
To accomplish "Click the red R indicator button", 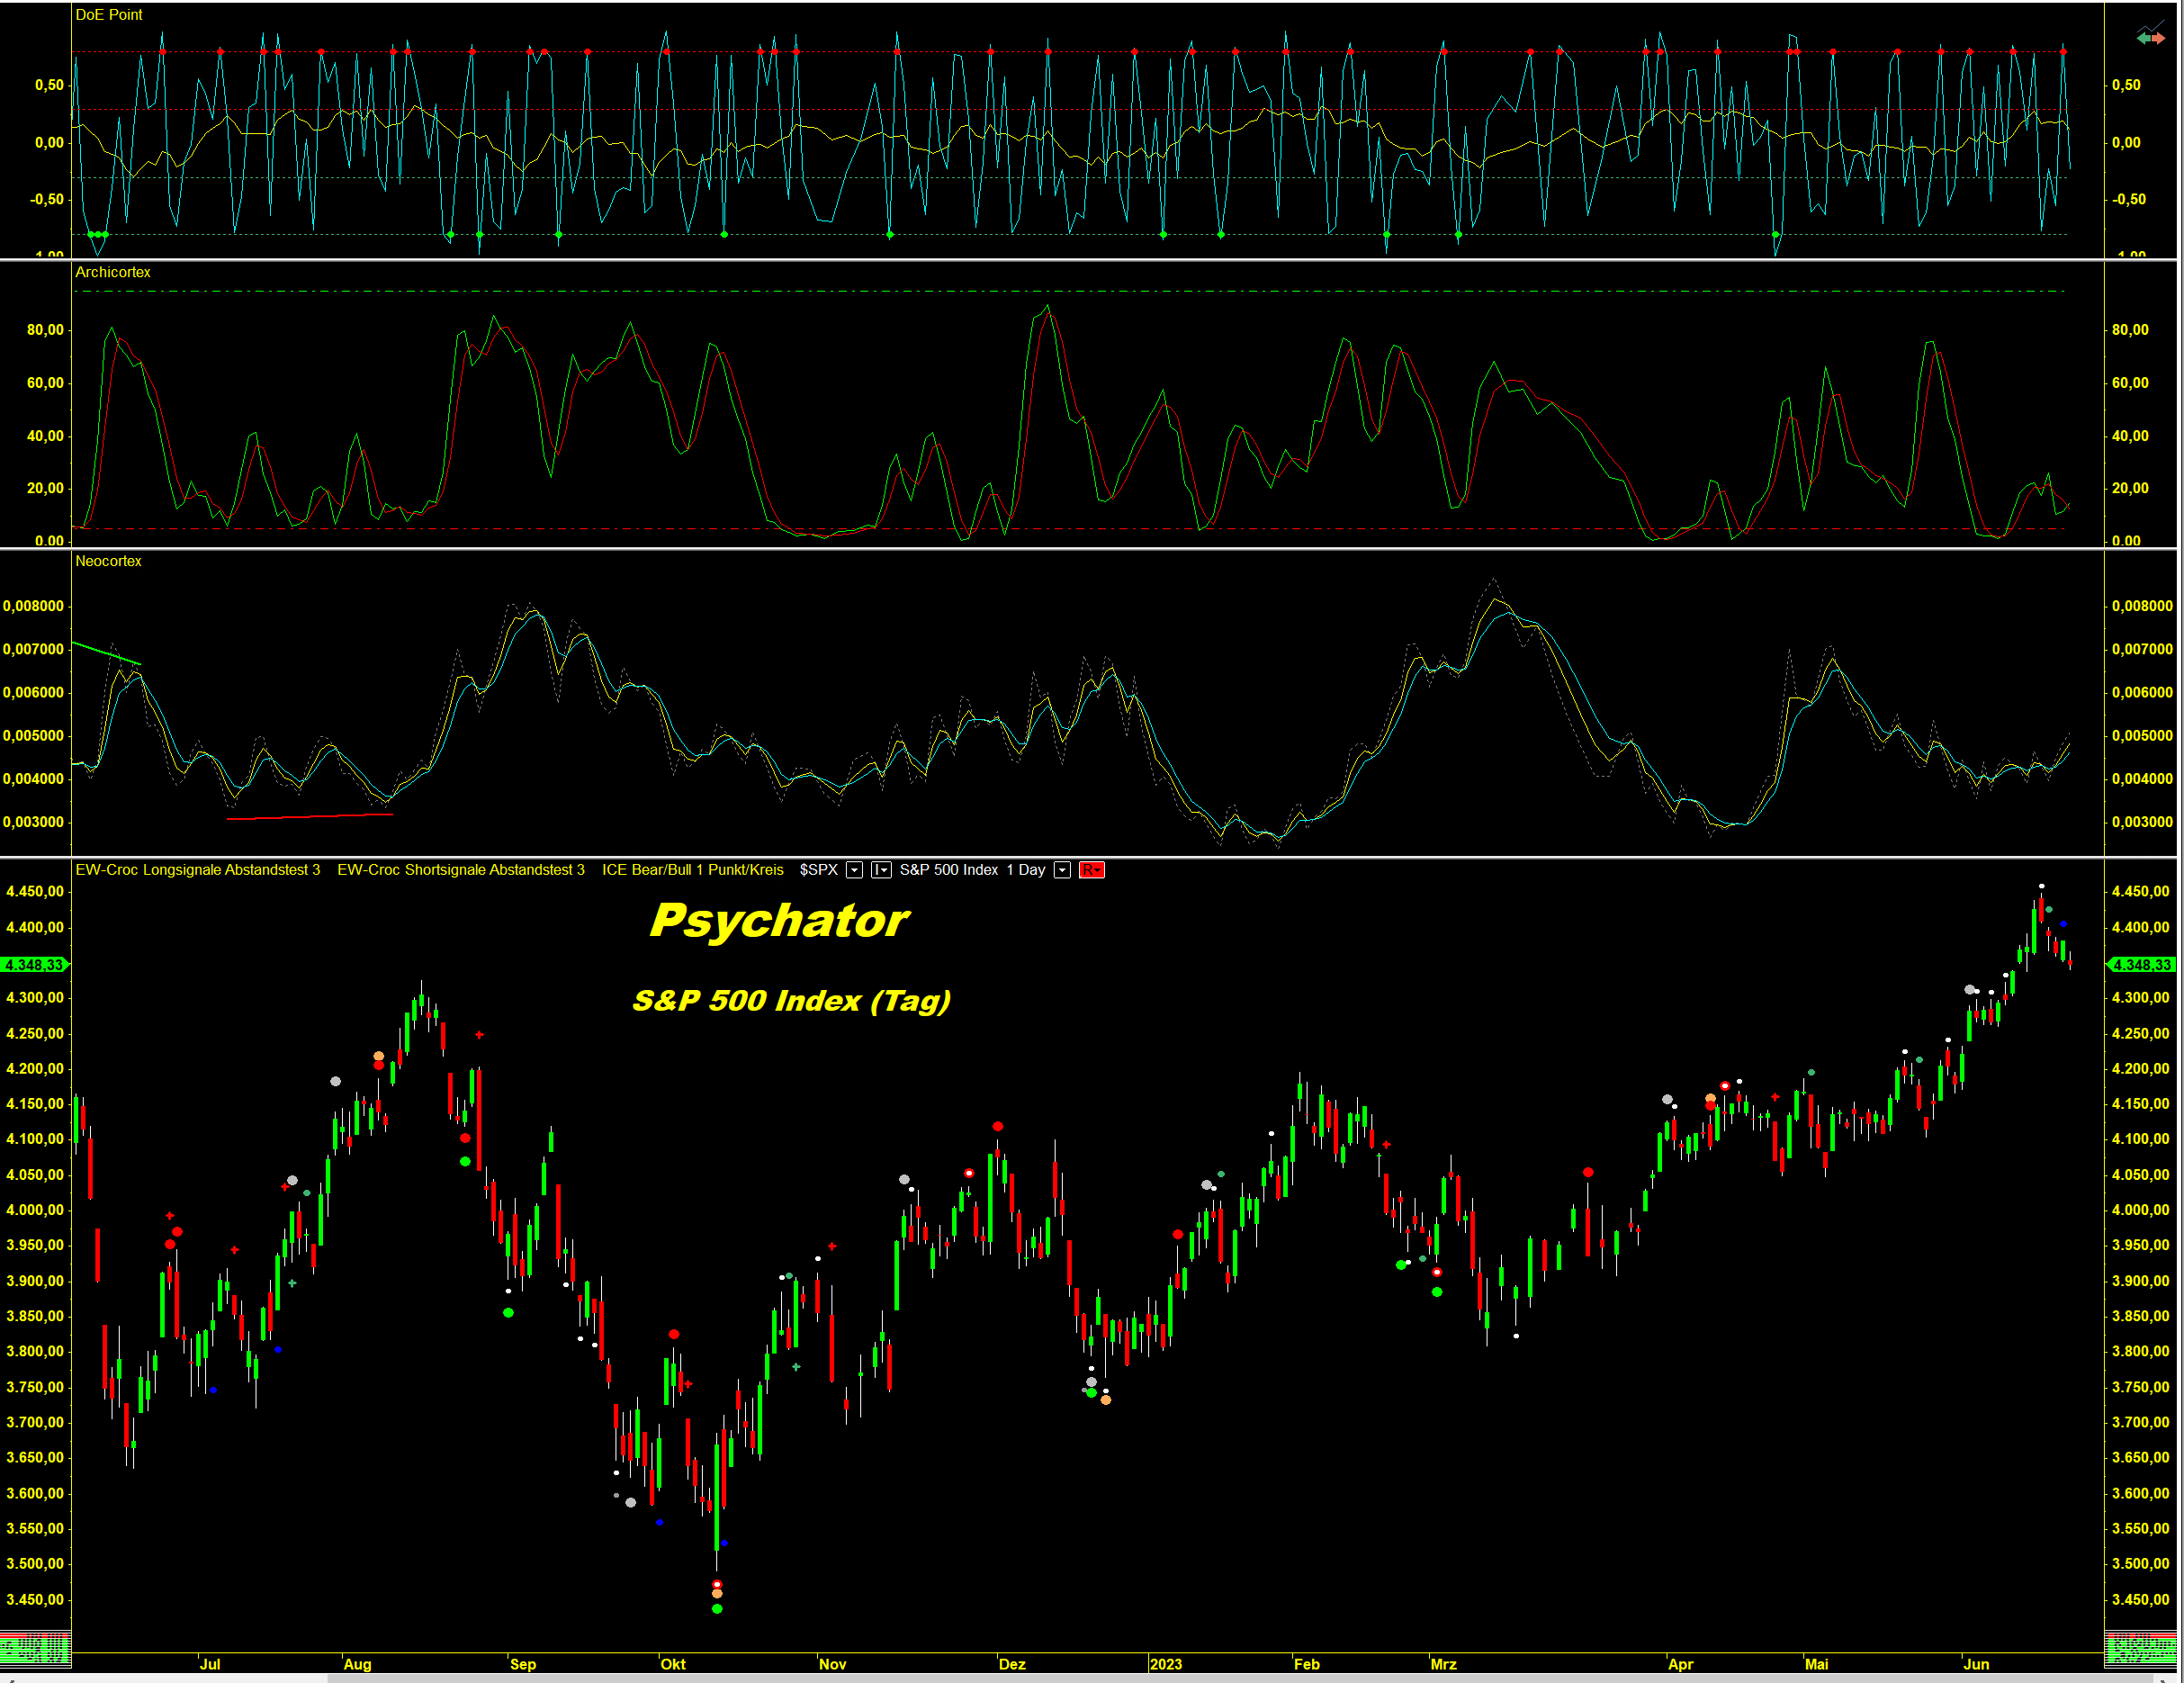I will [x=1091, y=870].
